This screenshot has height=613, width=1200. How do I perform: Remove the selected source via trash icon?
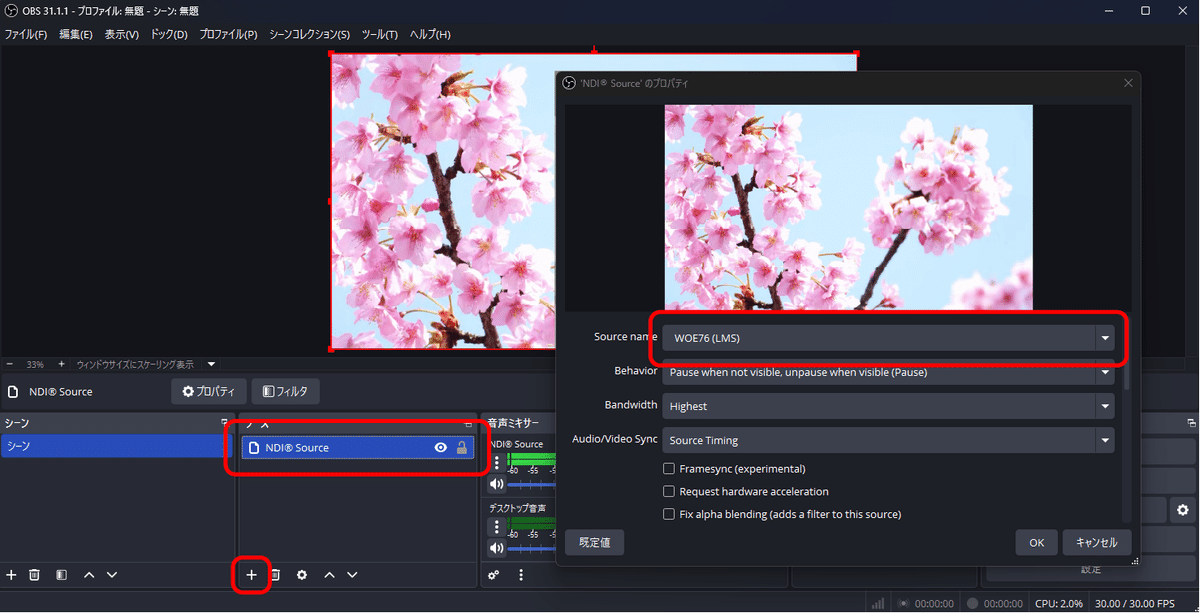click(276, 575)
